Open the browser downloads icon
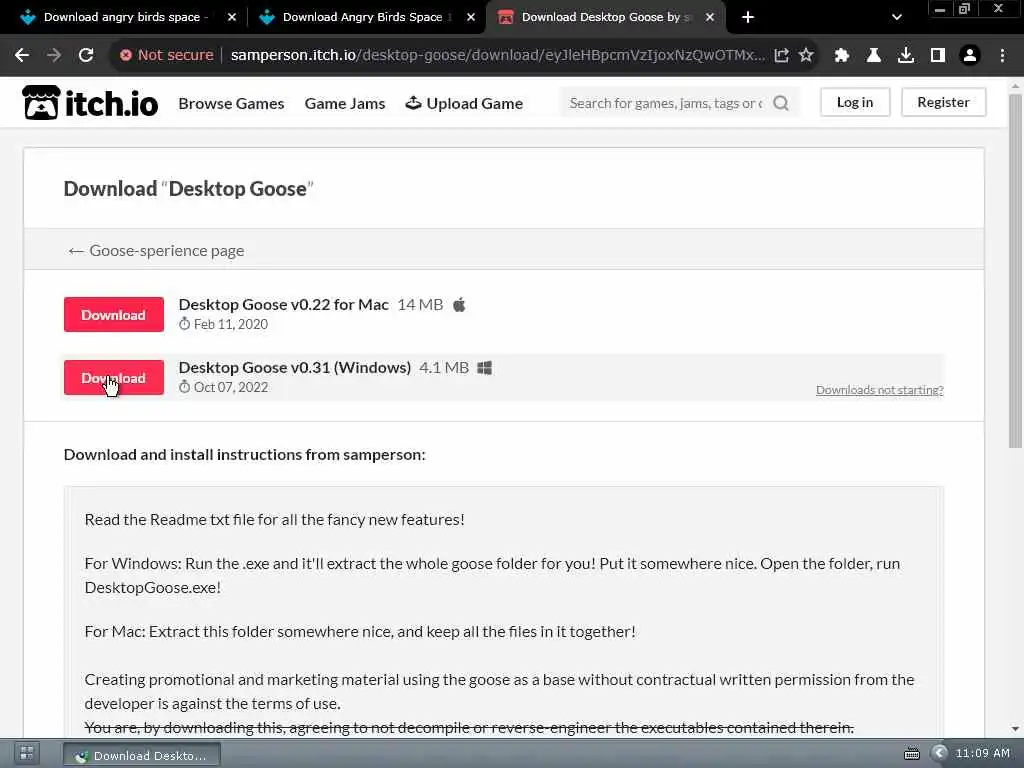Viewport: 1024px width, 768px height. click(x=906, y=56)
